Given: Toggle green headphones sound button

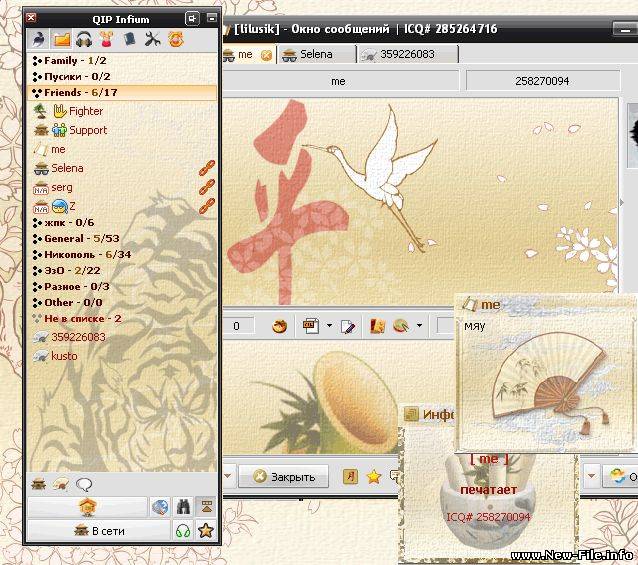Looking at the screenshot, I should coord(183,530).
